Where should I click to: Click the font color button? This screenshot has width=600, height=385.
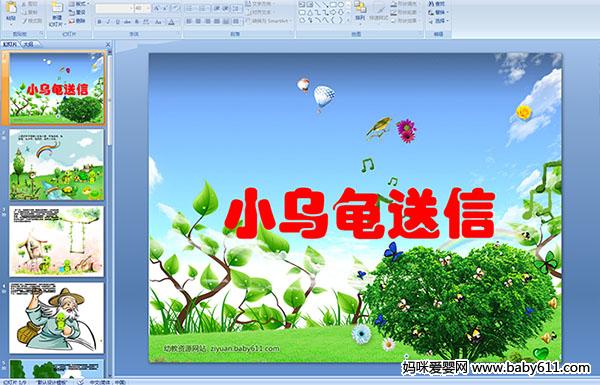tap(172, 22)
